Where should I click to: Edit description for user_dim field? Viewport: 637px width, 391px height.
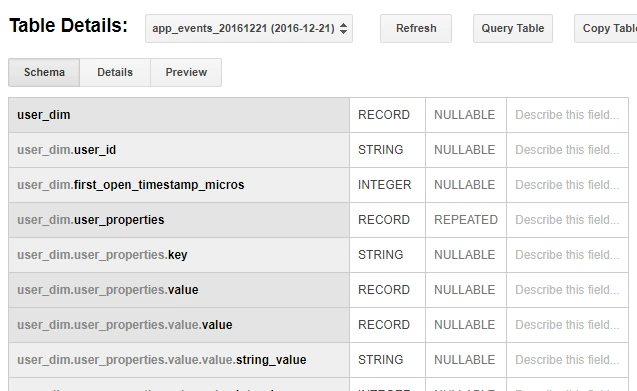pyautogui.click(x=567, y=115)
